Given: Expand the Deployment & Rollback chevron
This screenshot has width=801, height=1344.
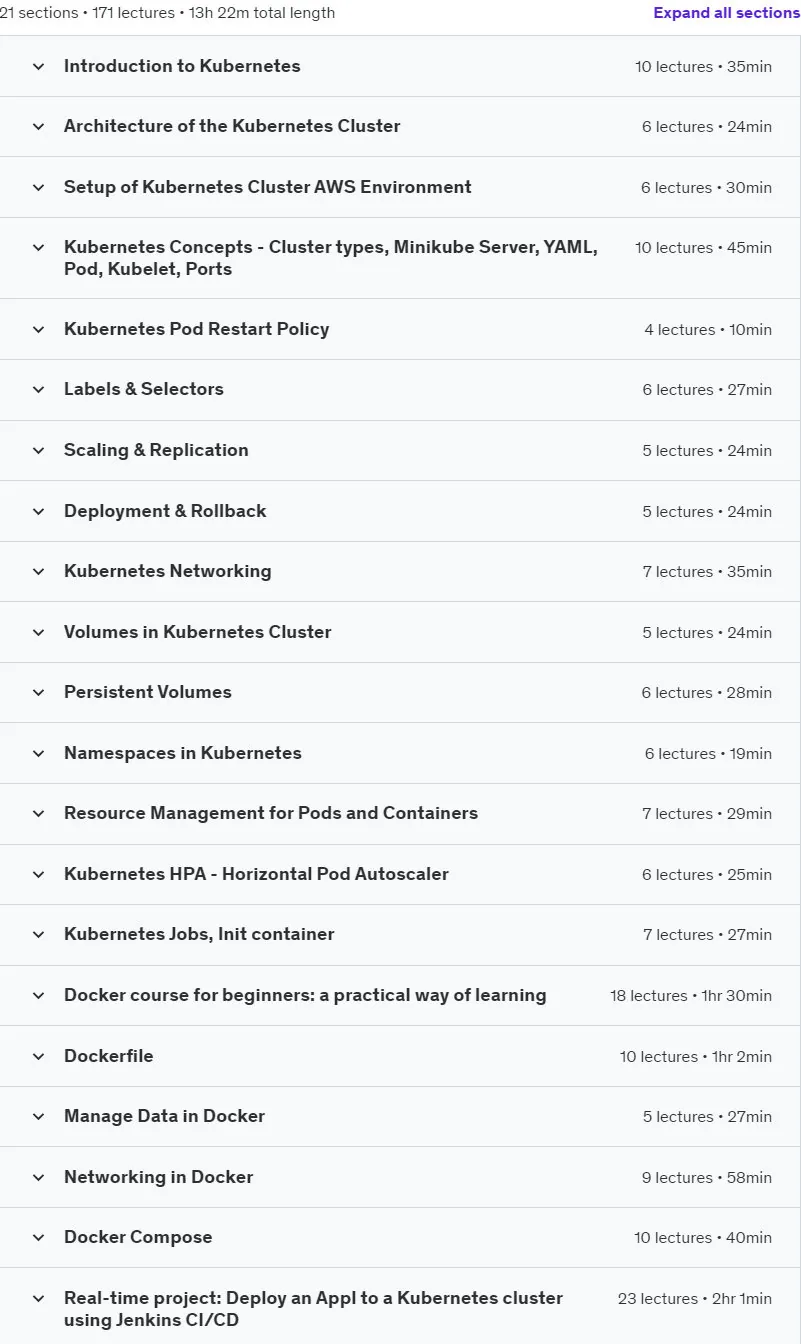Looking at the screenshot, I should (39, 511).
